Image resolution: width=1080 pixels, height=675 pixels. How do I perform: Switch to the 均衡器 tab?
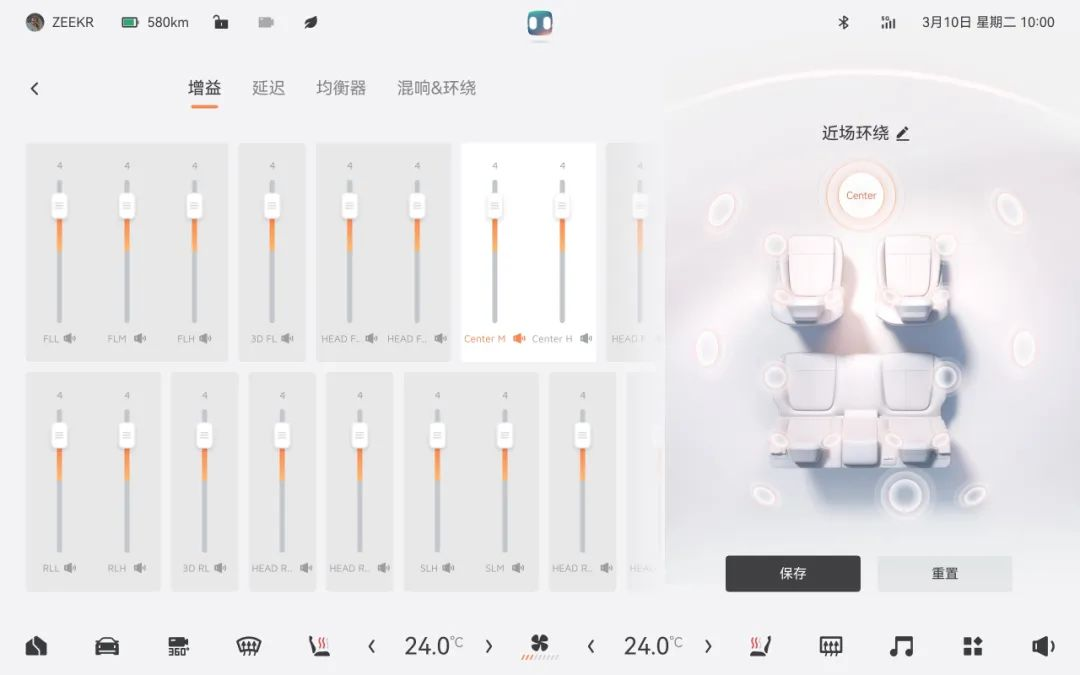click(x=341, y=88)
